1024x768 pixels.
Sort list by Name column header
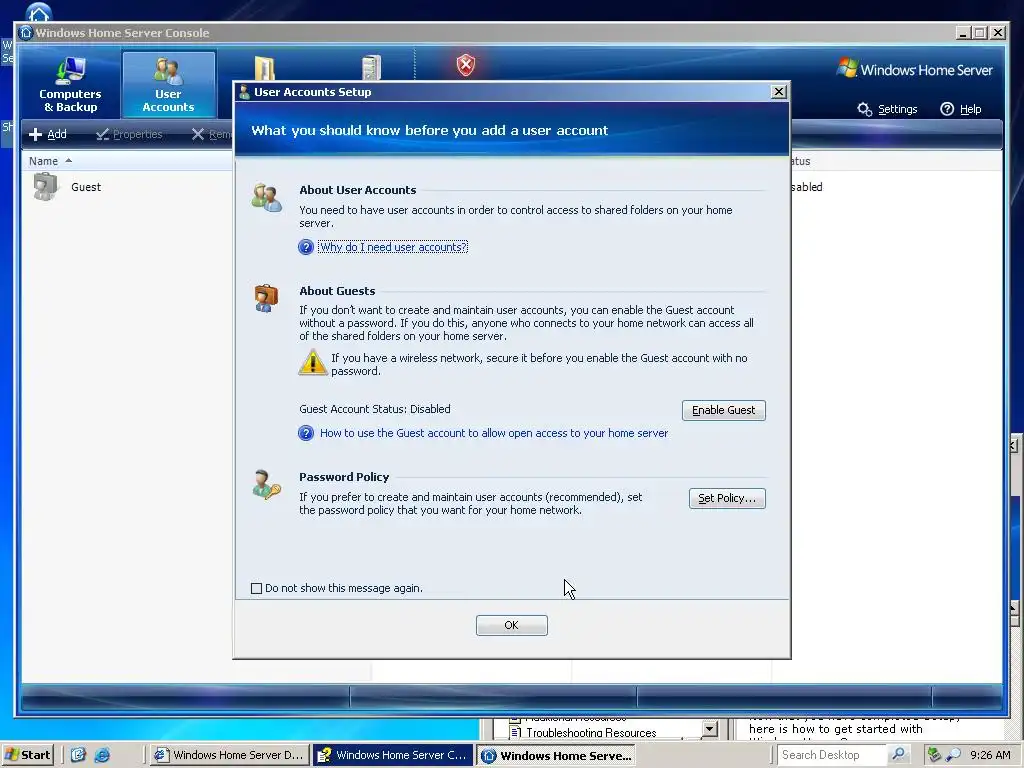click(x=43, y=161)
